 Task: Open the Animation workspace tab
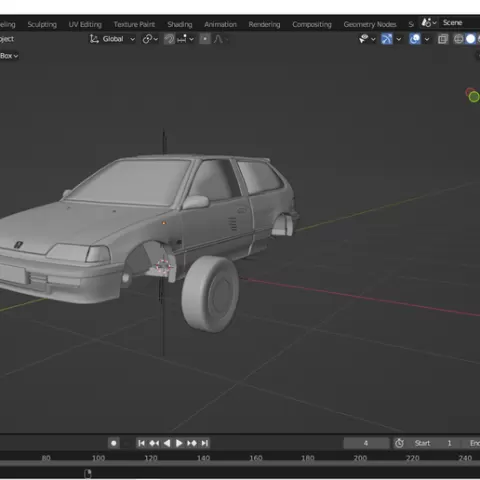coord(220,24)
